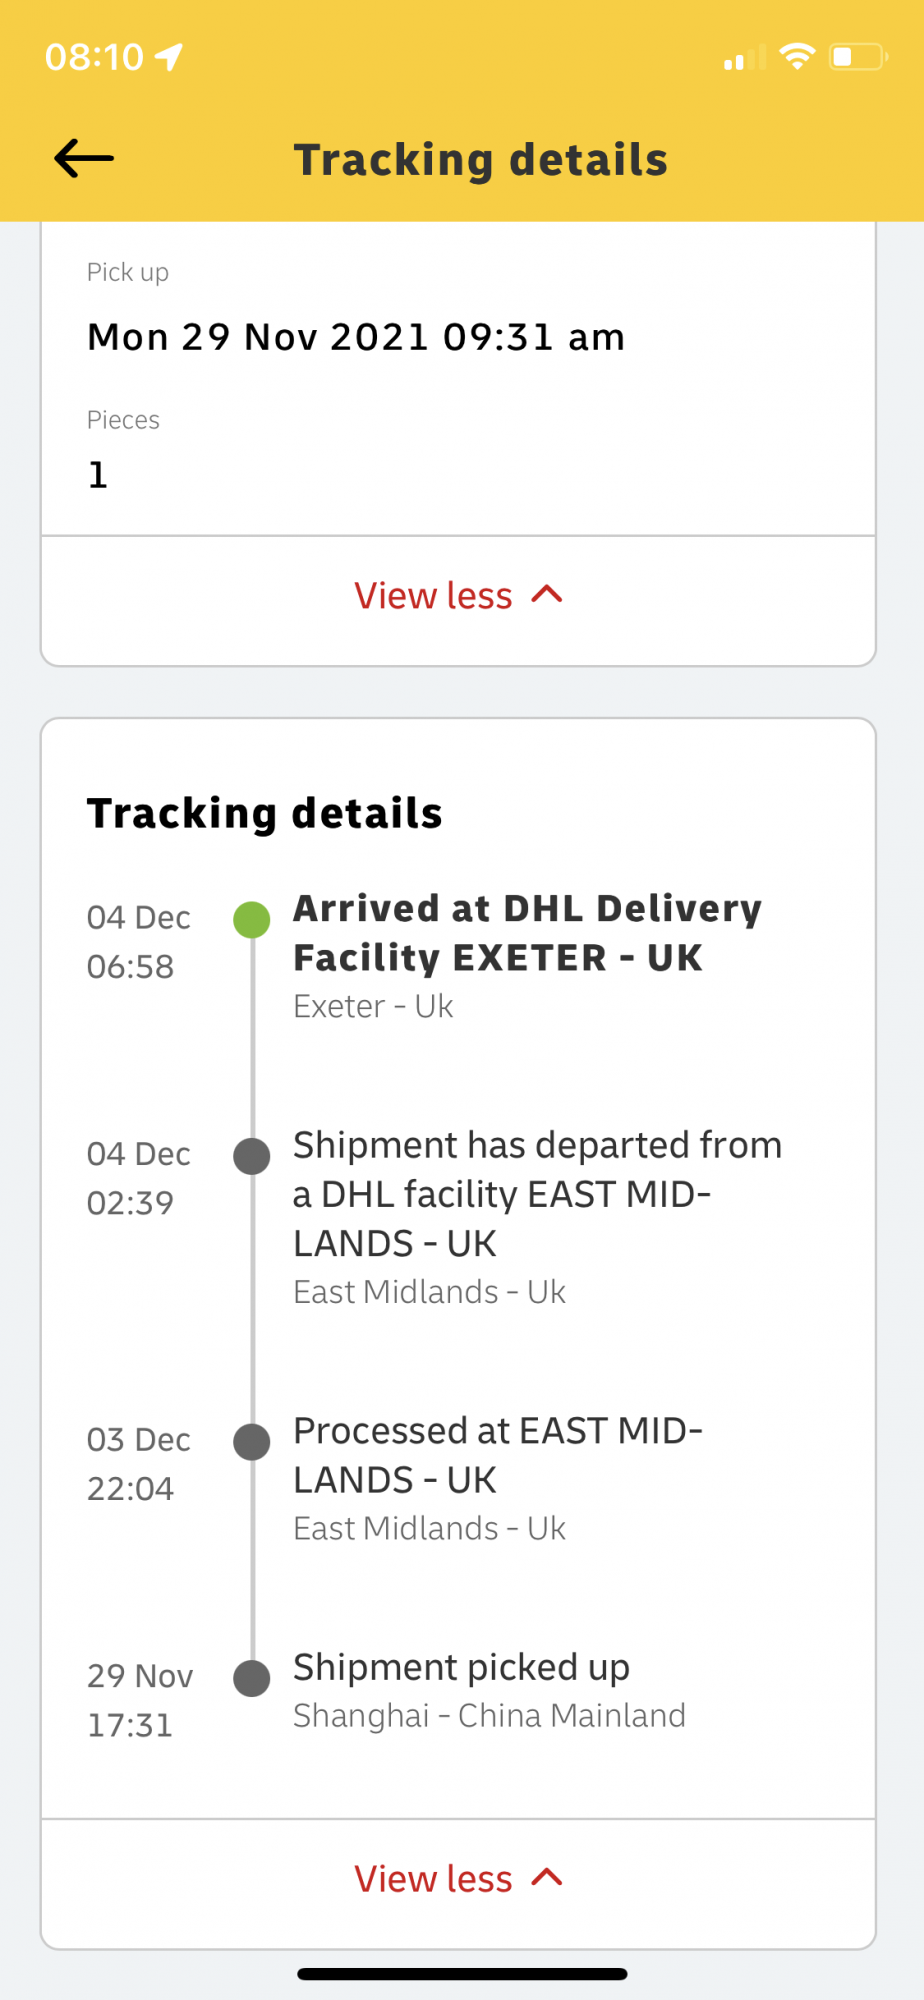This screenshot has width=924, height=2000.
Task: Tap the home indicator bar
Action: (462, 1974)
